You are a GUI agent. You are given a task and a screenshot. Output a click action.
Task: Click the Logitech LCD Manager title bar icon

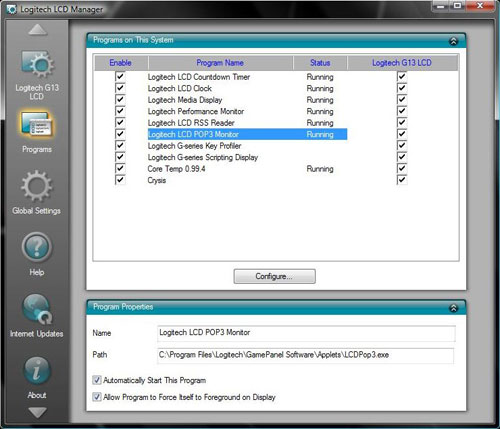tap(12, 9)
